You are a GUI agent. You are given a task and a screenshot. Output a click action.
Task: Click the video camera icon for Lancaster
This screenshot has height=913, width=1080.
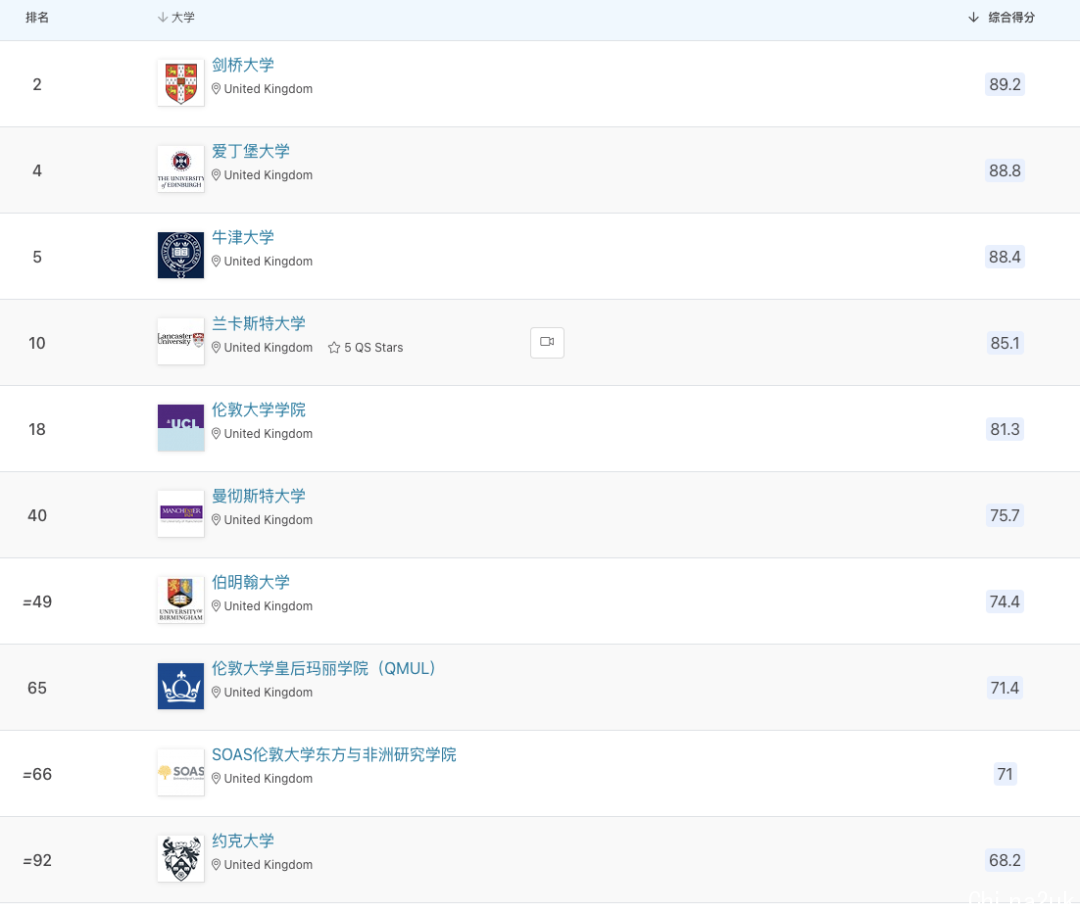547,342
